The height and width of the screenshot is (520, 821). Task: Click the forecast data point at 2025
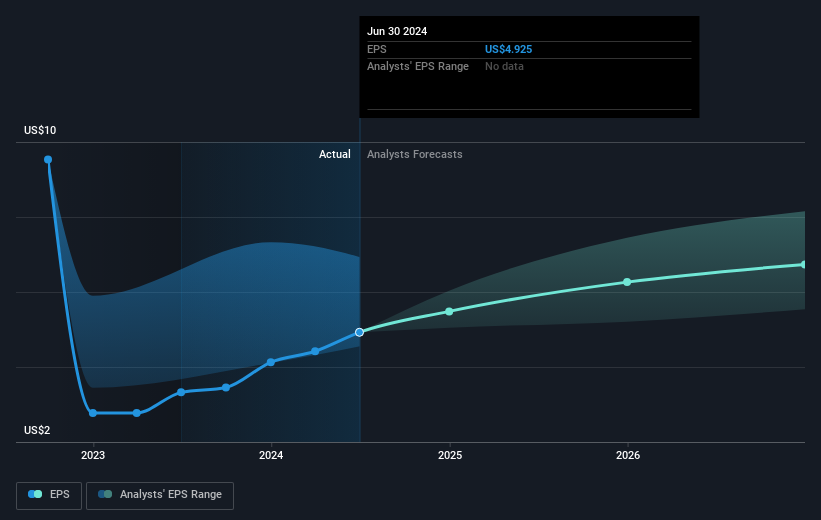coord(449,311)
